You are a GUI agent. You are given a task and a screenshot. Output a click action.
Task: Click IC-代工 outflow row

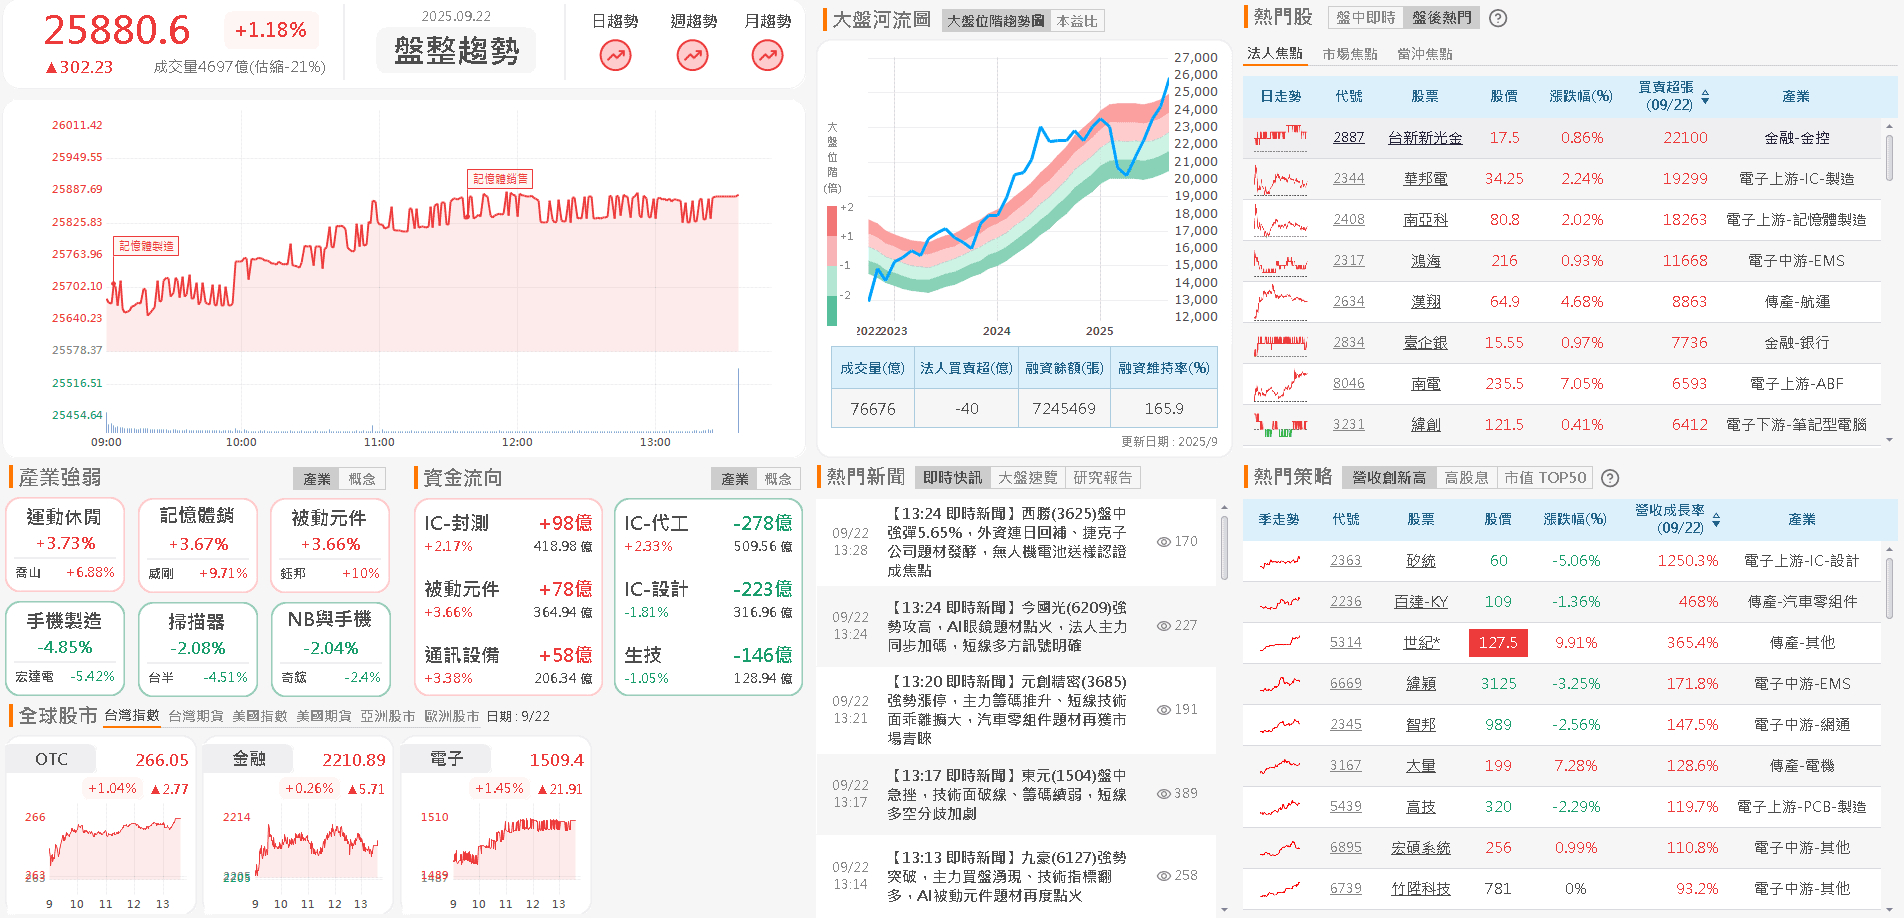[708, 533]
